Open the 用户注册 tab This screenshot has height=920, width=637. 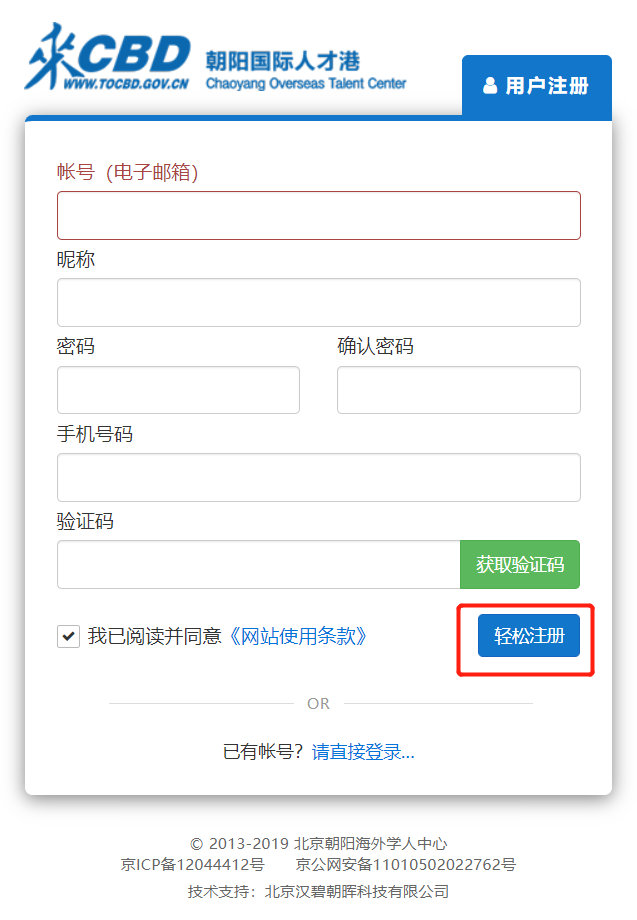click(537, 87)
